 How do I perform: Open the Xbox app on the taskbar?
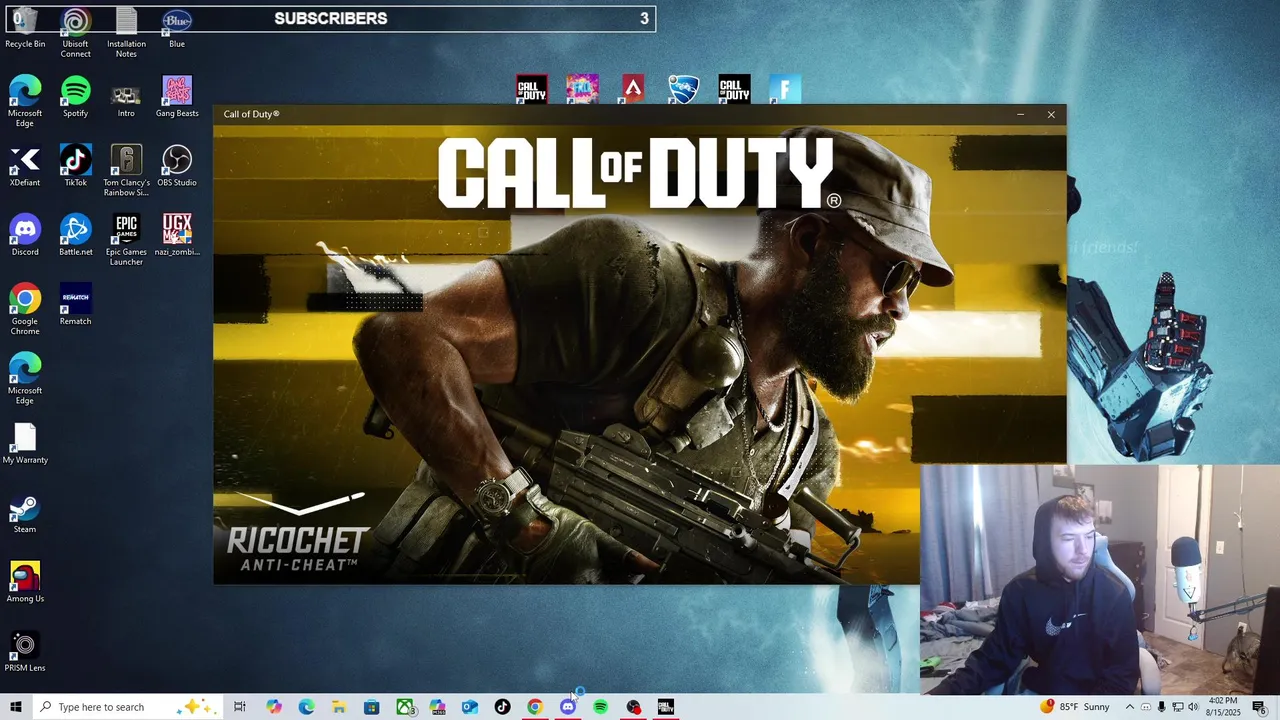point(405,707)
